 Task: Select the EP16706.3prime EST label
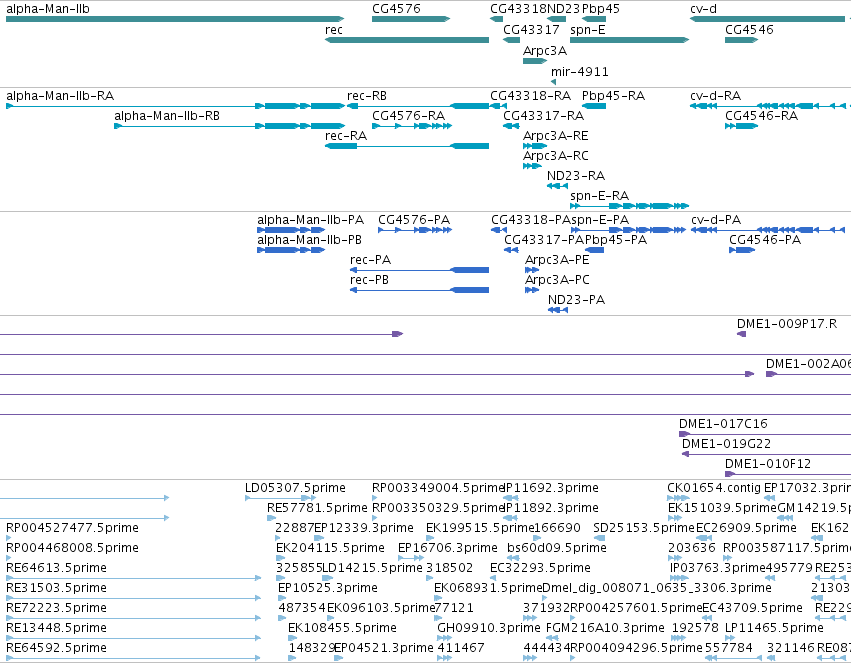click(x=448, y=548)
